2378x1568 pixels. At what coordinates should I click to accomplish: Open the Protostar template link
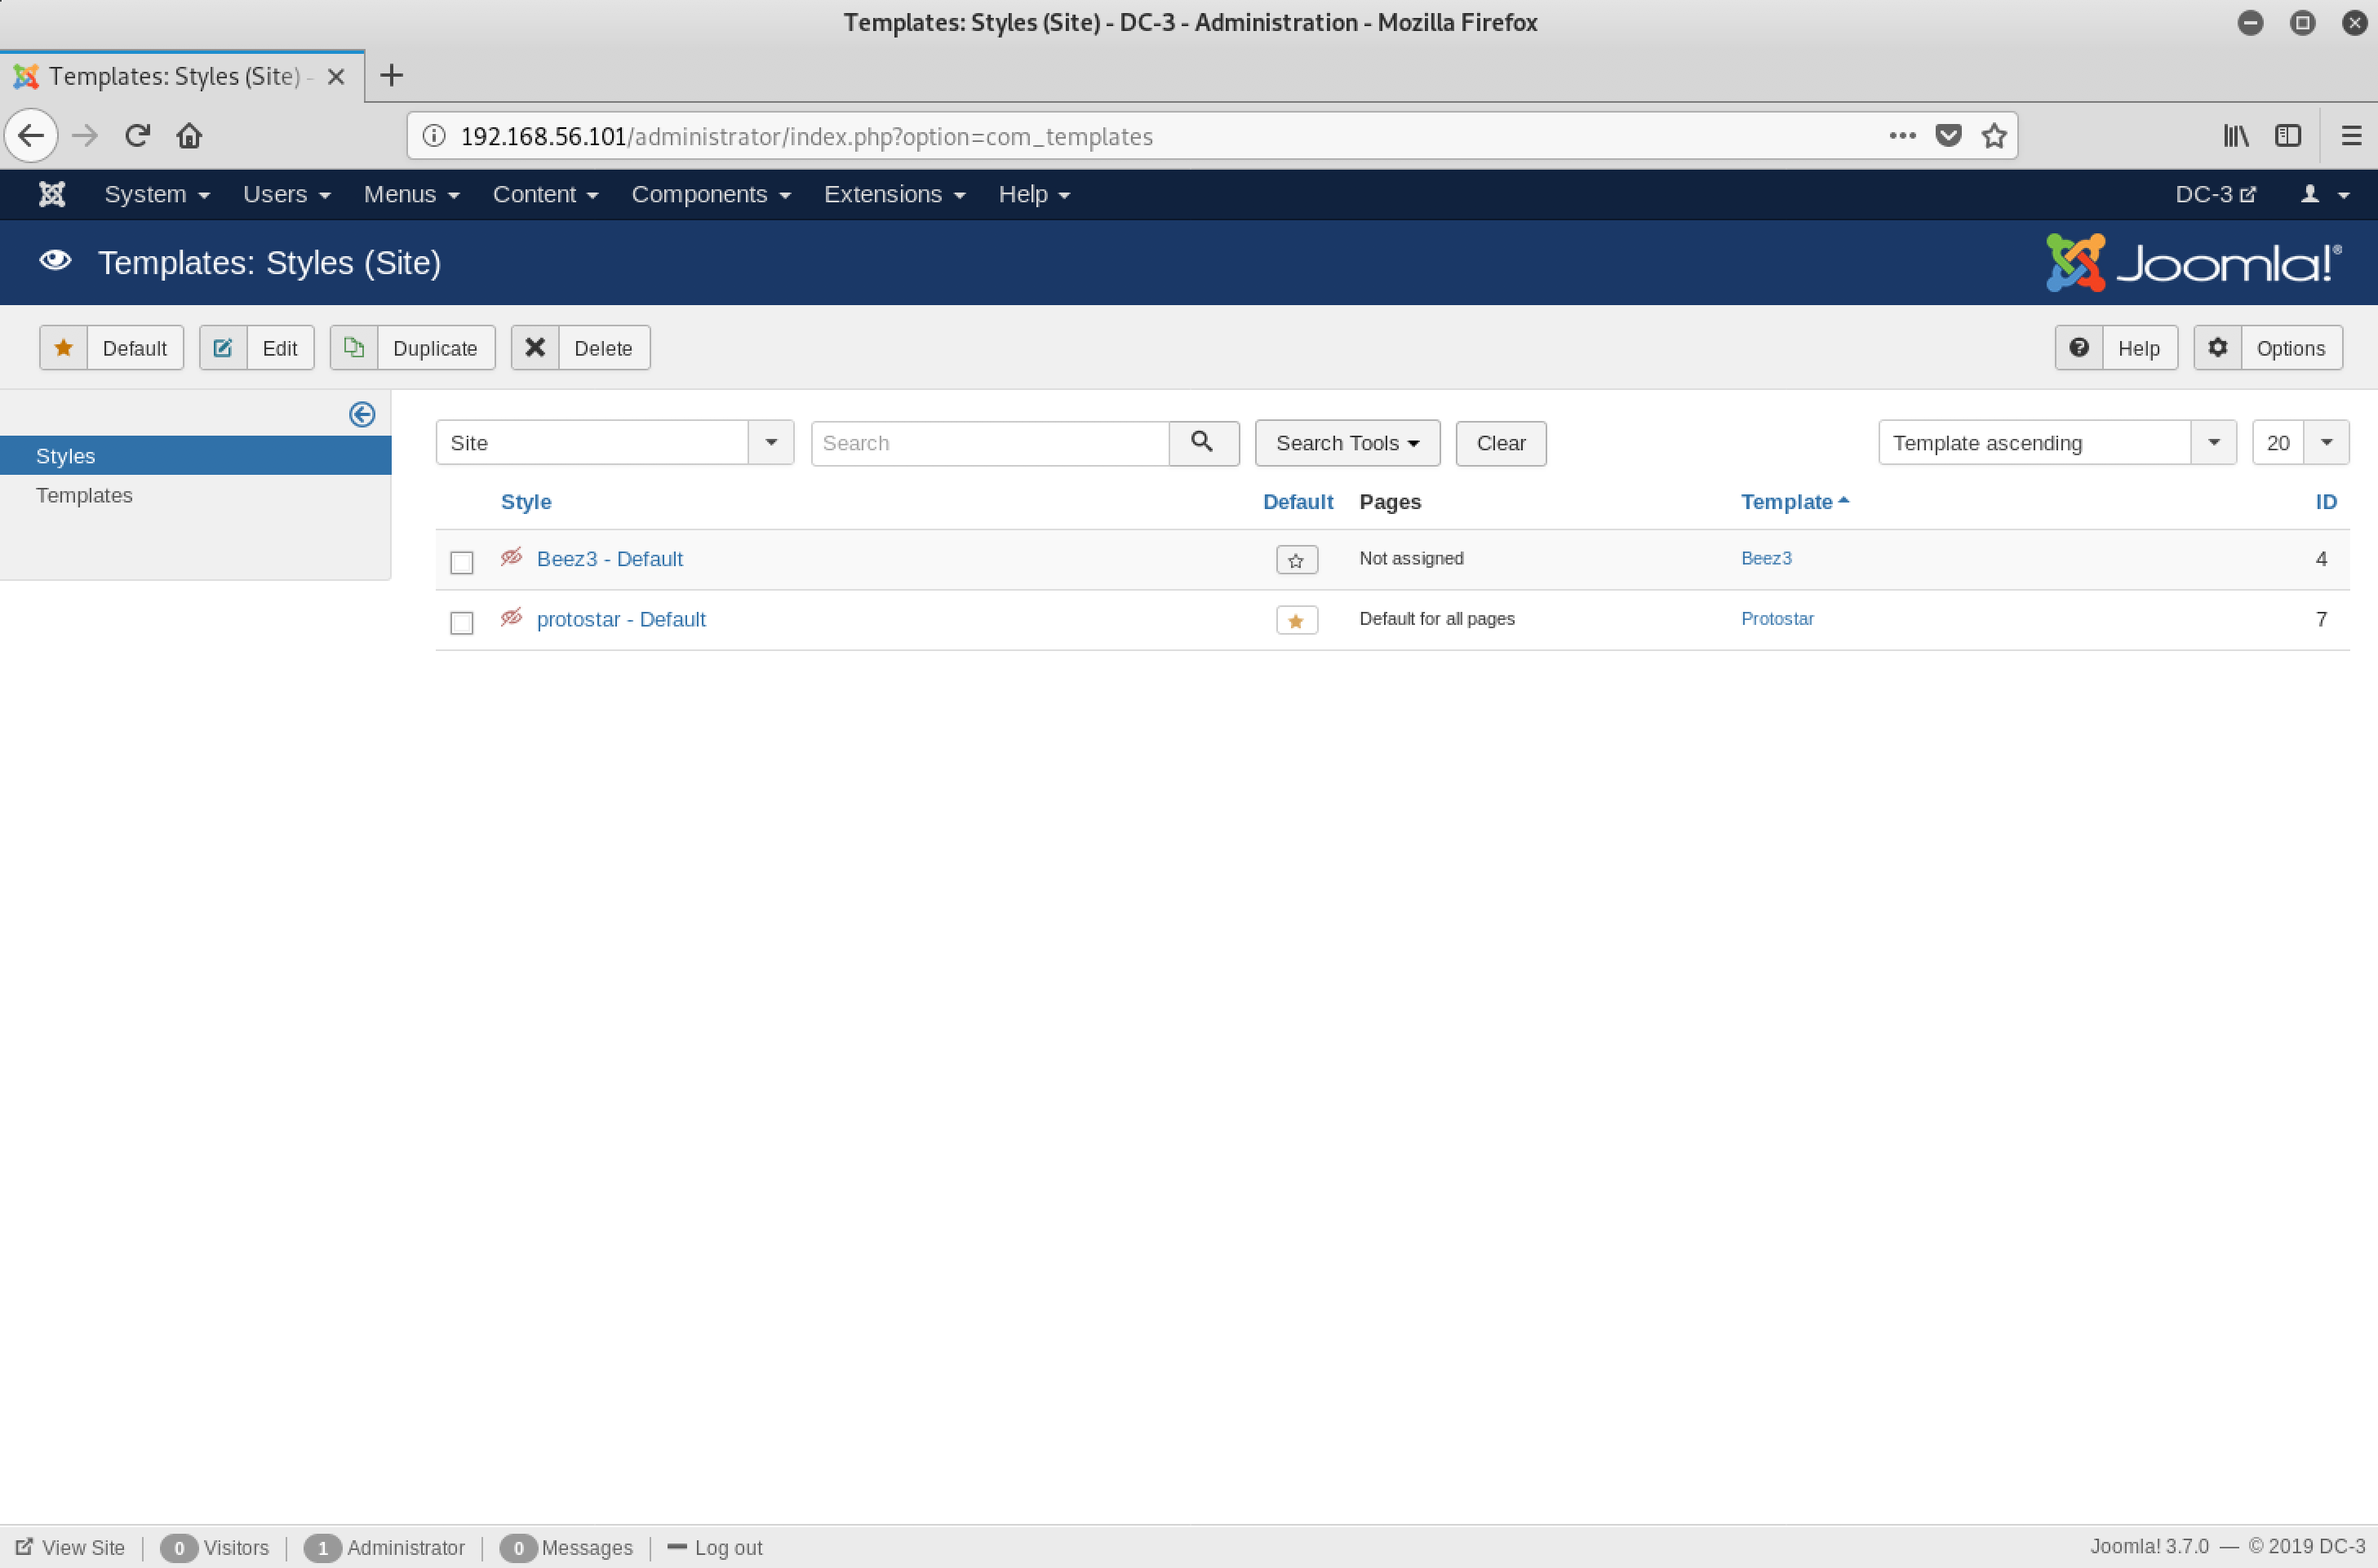[1777, 618]
